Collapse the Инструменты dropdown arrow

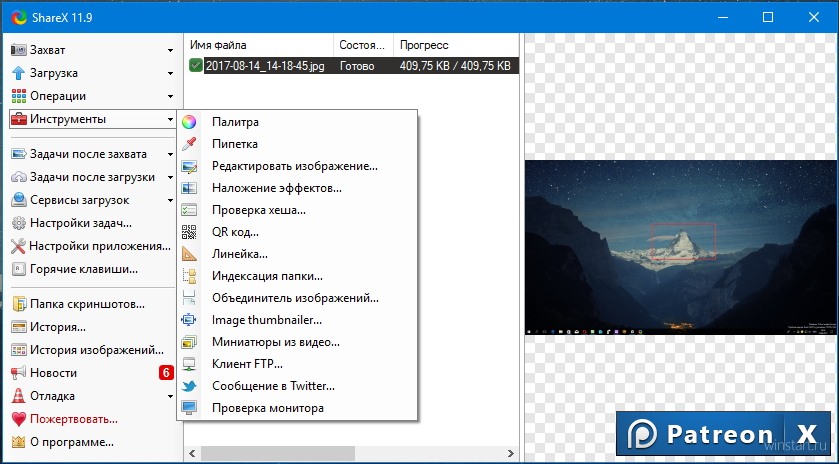coord(170,119)
